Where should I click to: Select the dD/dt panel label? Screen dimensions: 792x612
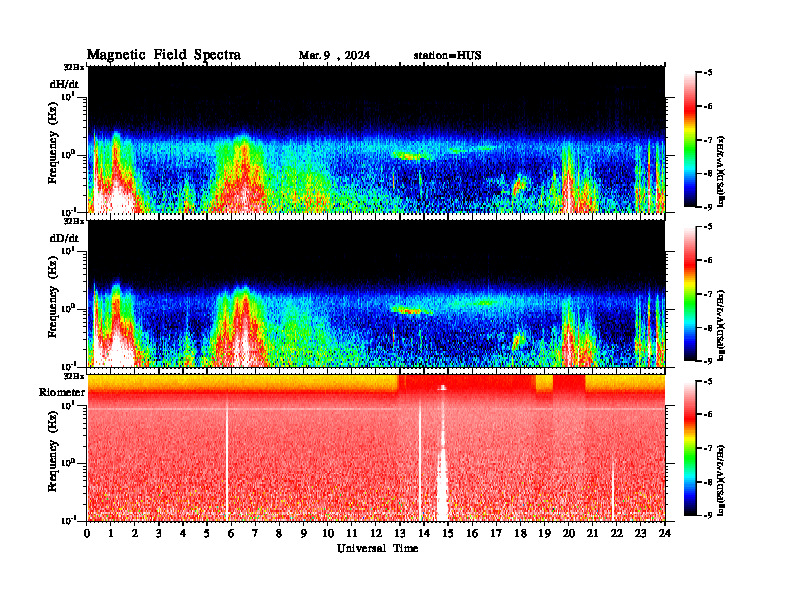pyautogui.click(x=64, y=238)
